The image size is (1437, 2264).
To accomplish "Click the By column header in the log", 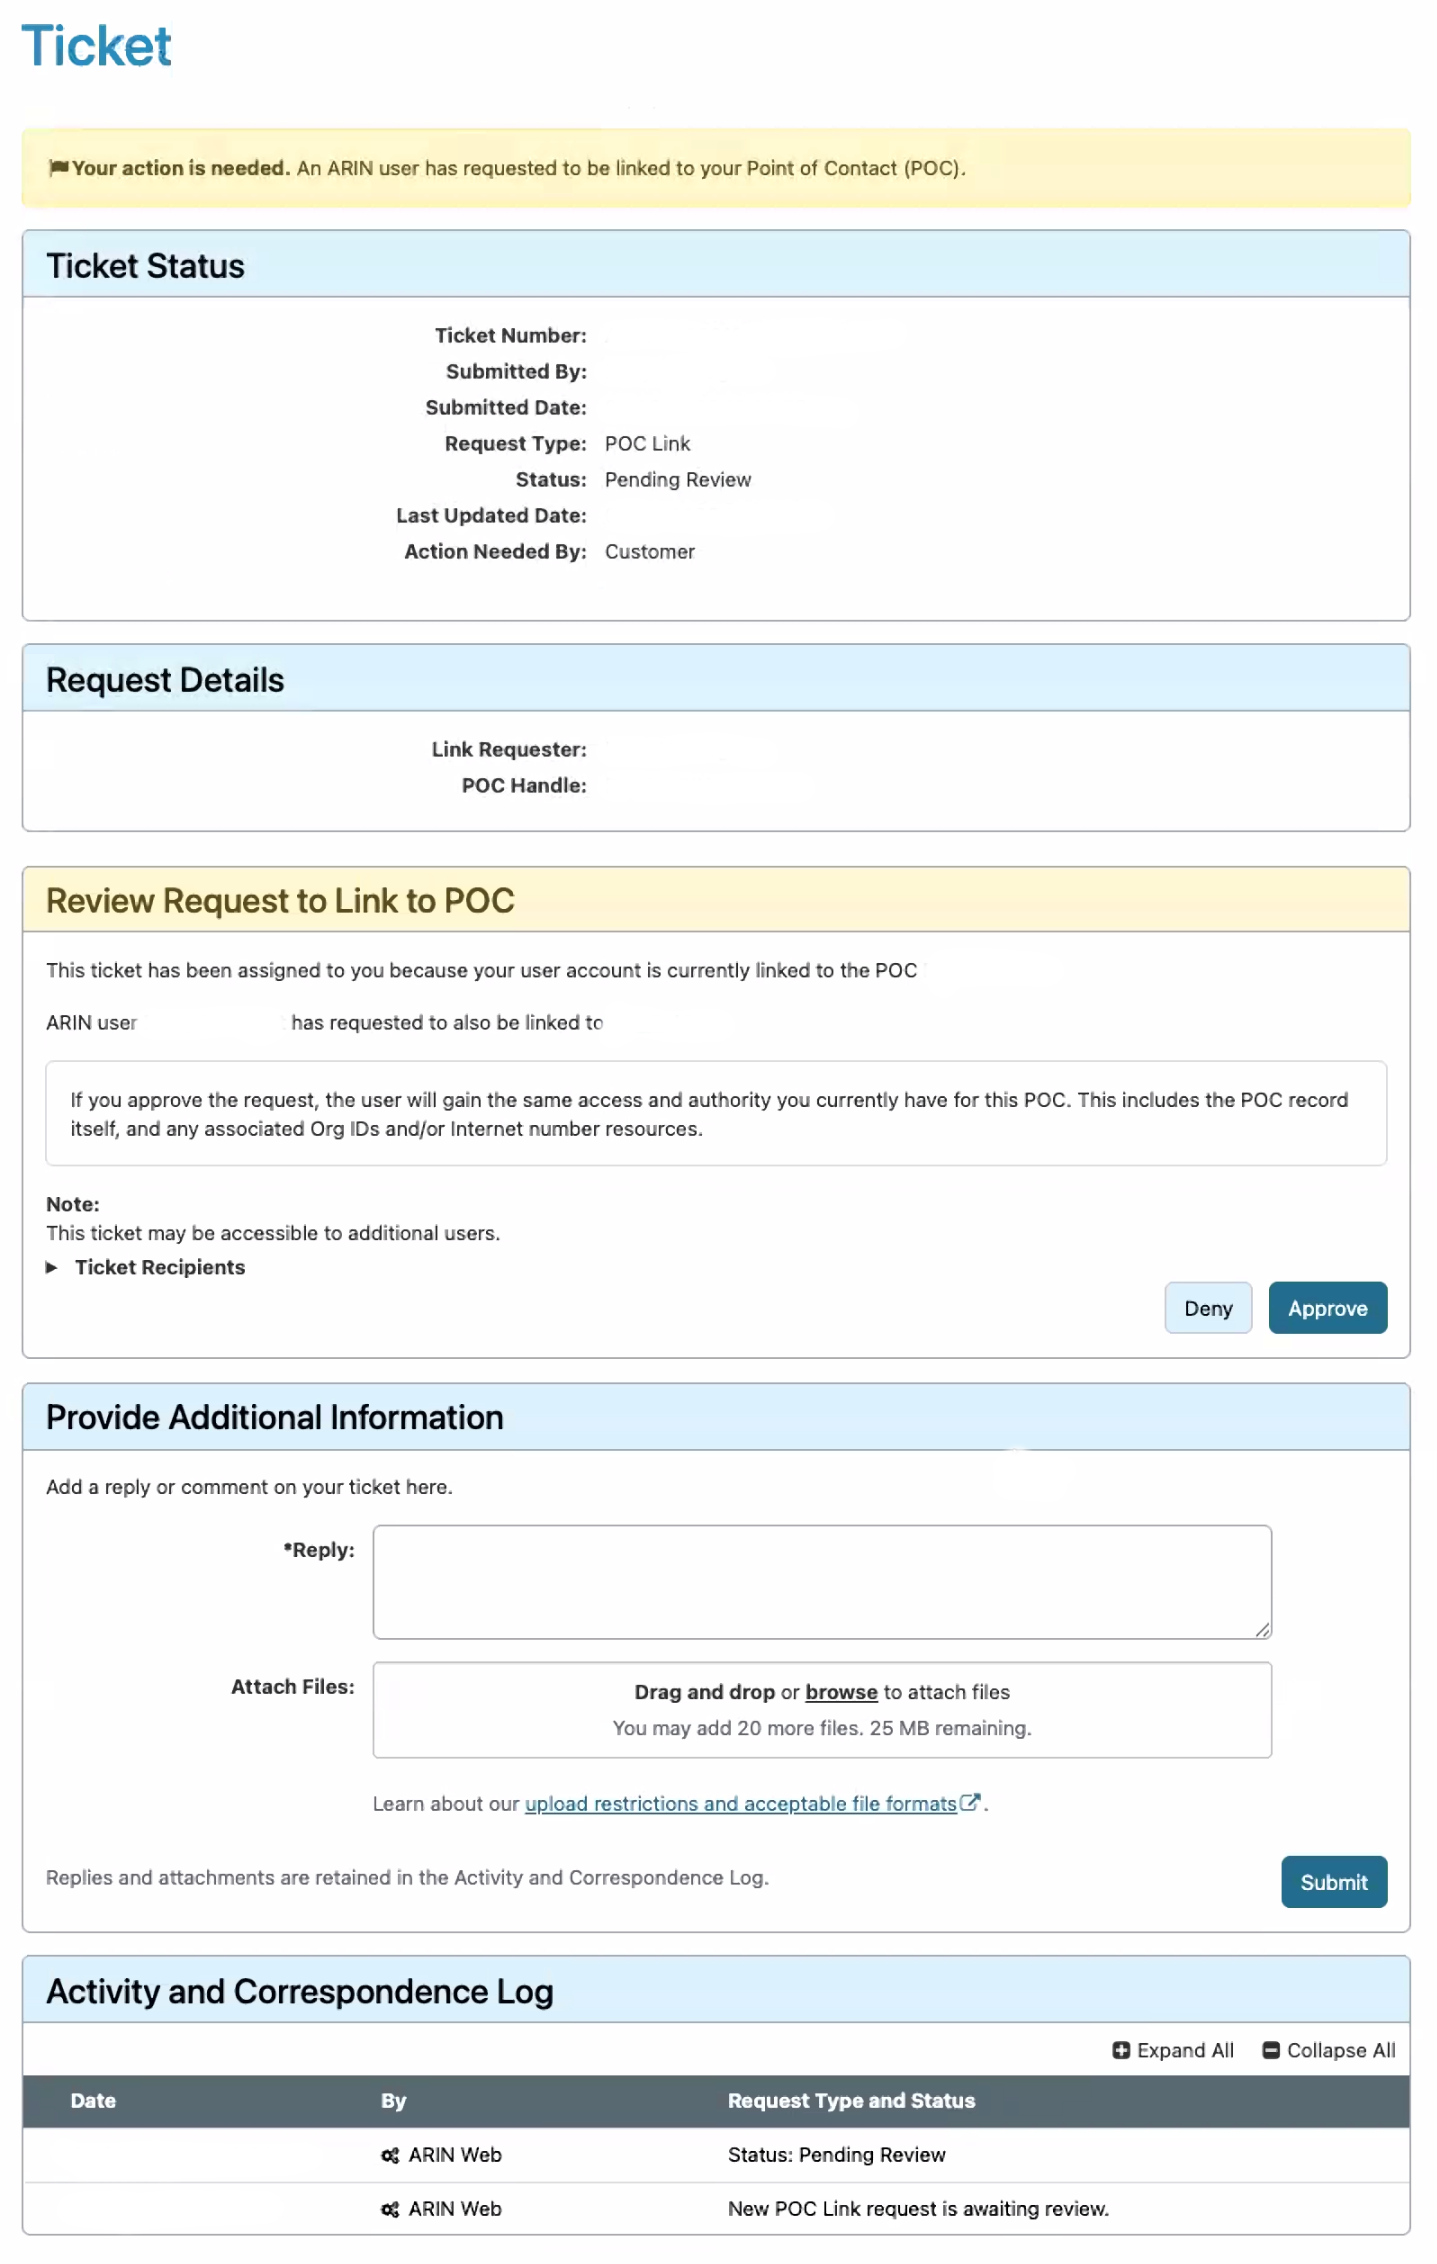I will click(x=393, y=2101).
